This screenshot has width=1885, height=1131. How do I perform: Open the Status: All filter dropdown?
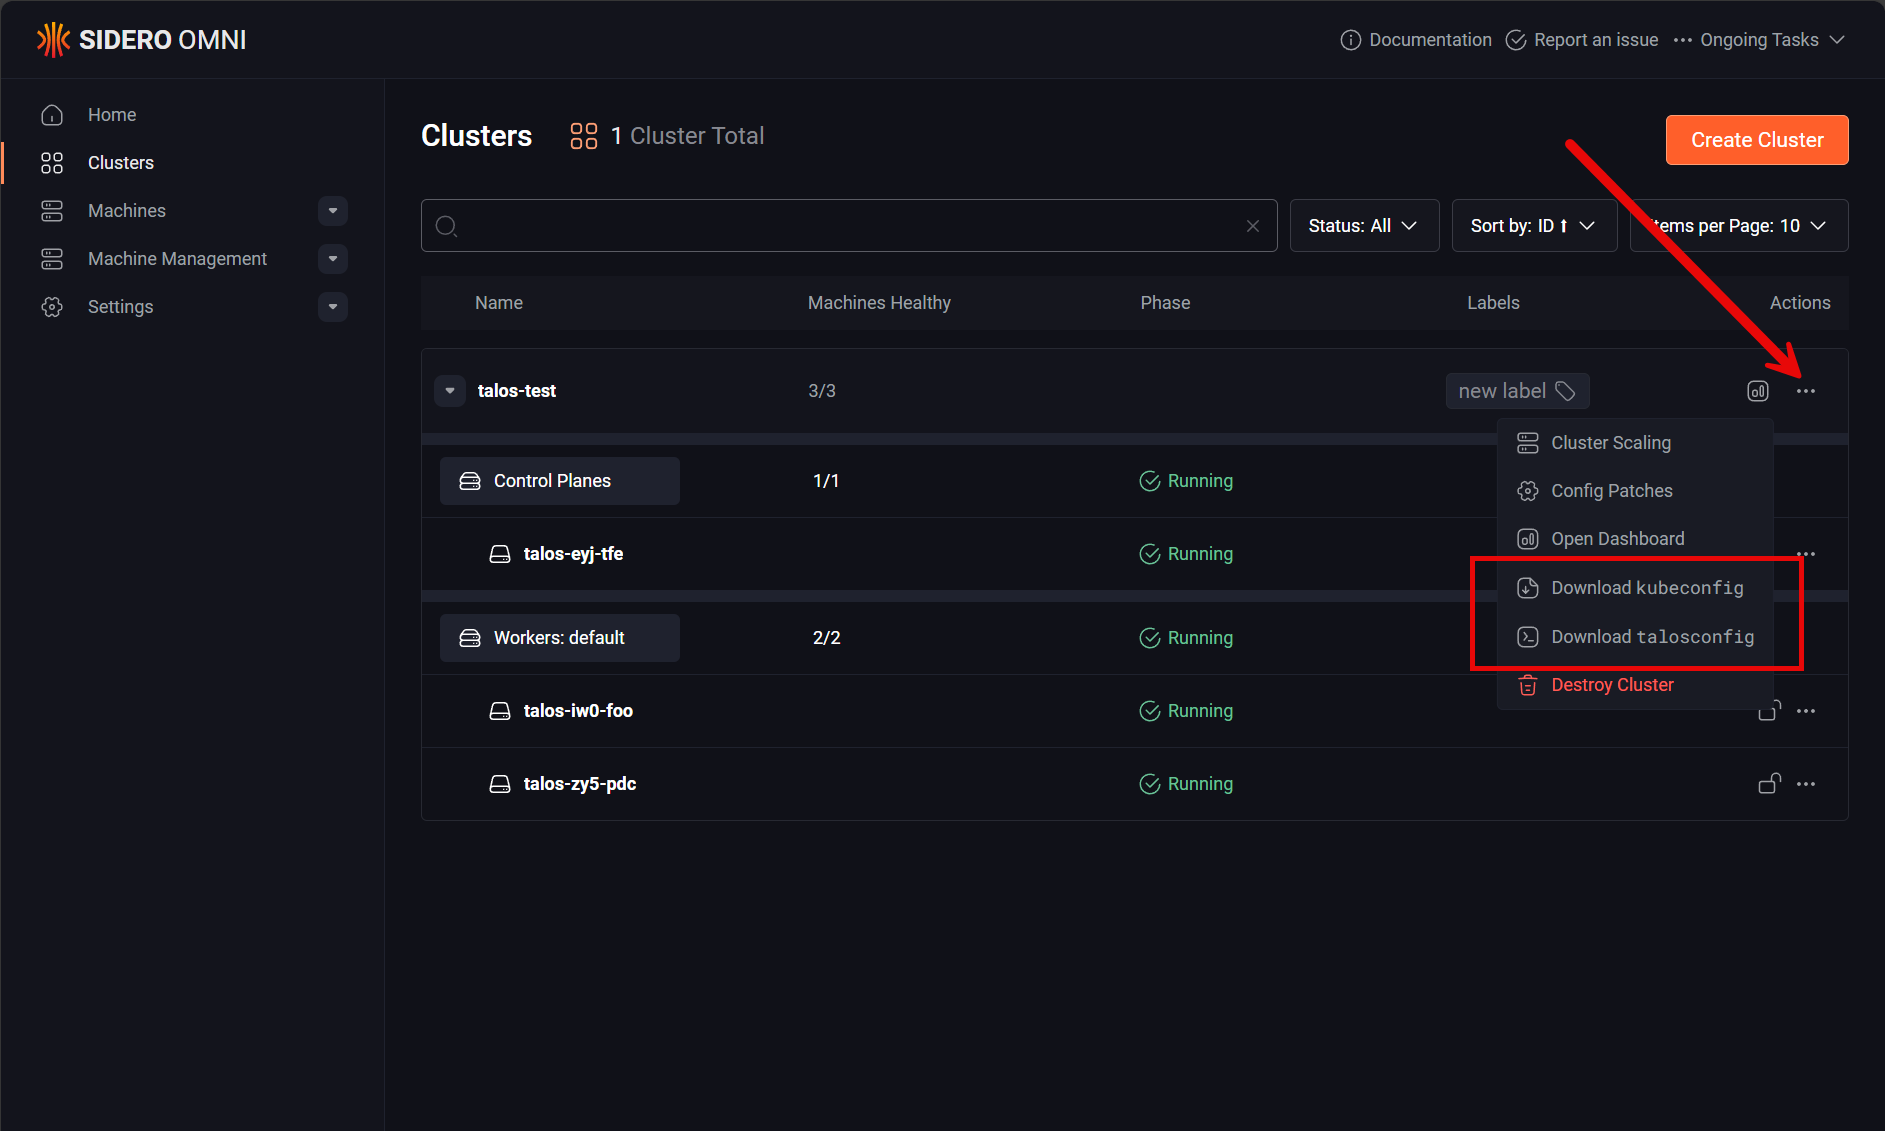point(1364,225)
